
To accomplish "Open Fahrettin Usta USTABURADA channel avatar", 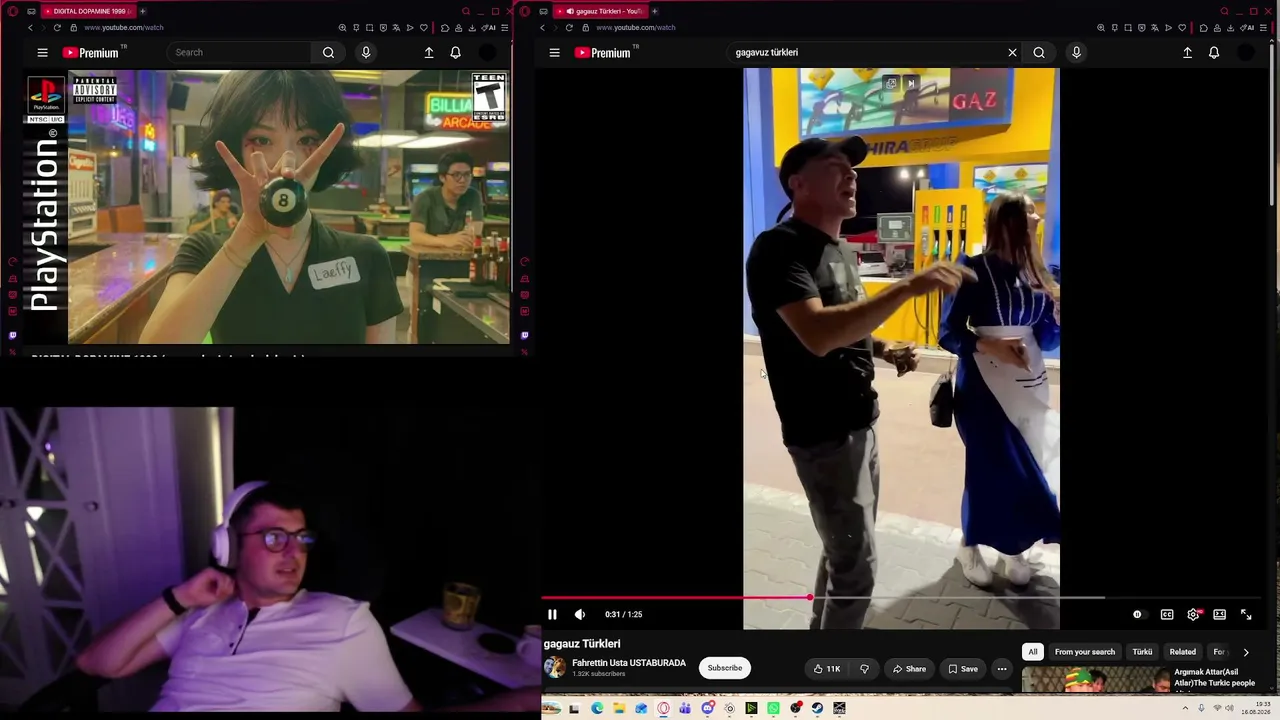I will pyautogui.click(x=555, y=667).
